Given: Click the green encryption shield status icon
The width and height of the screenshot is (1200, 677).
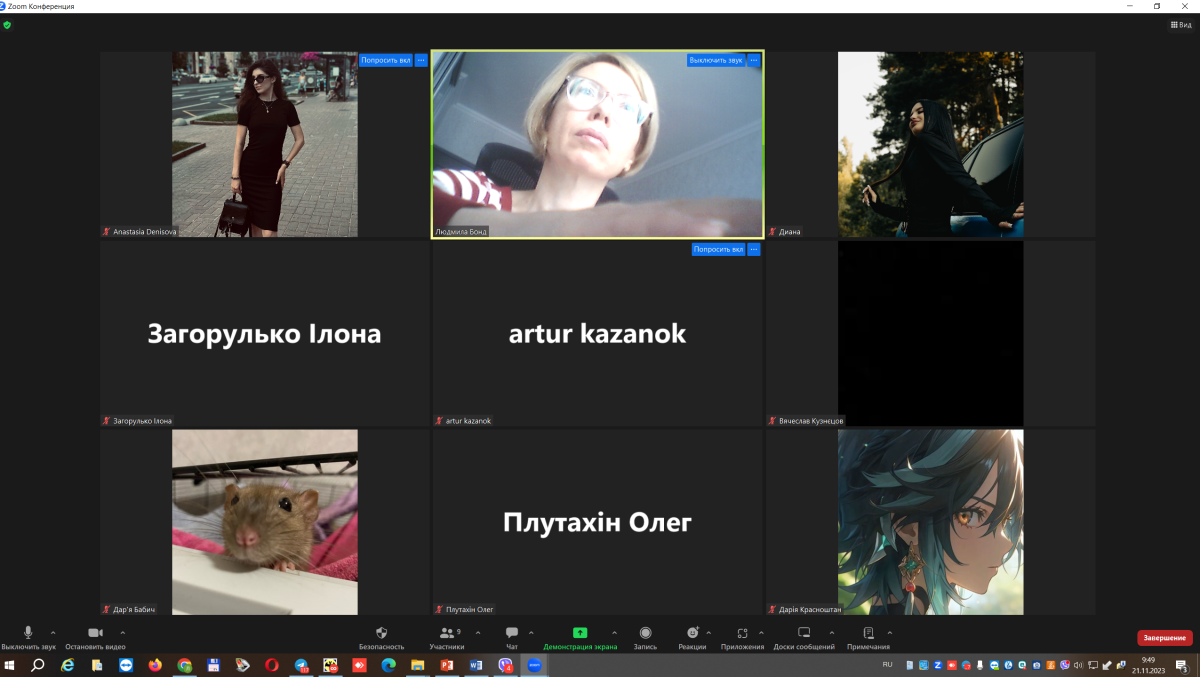Looking at the screenshot, I should 7,25.
